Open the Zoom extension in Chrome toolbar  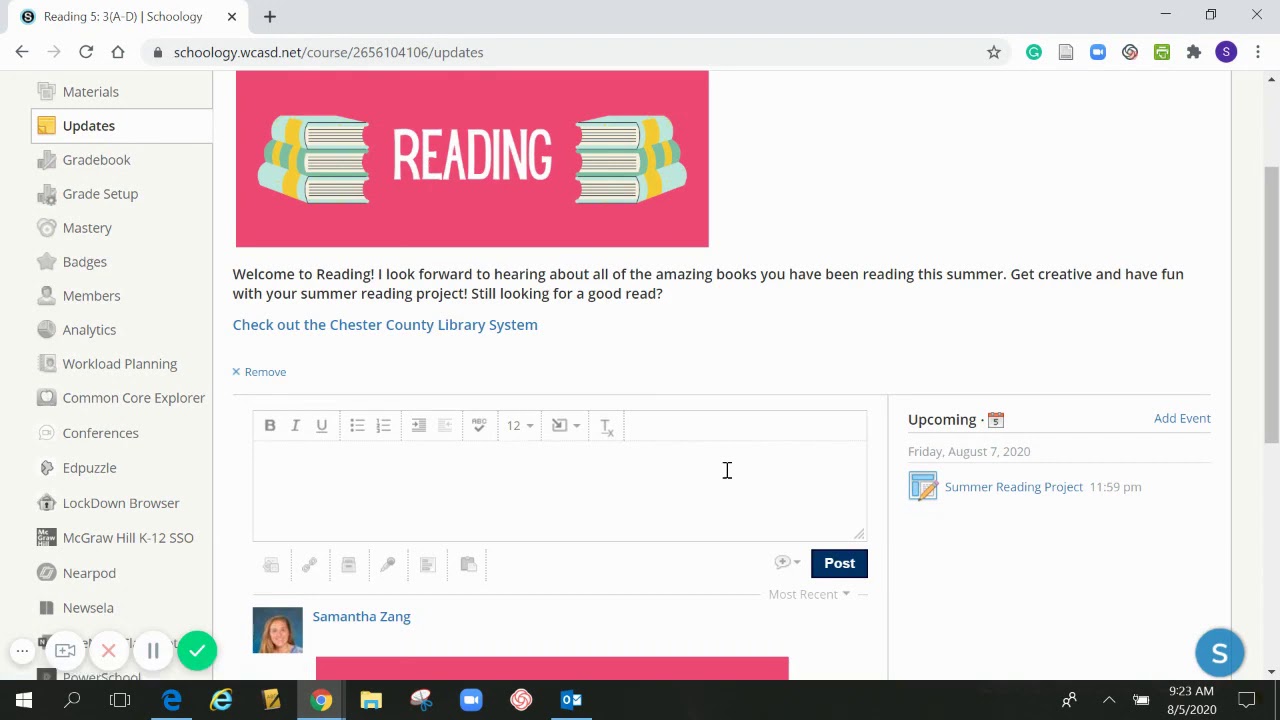1098,52
